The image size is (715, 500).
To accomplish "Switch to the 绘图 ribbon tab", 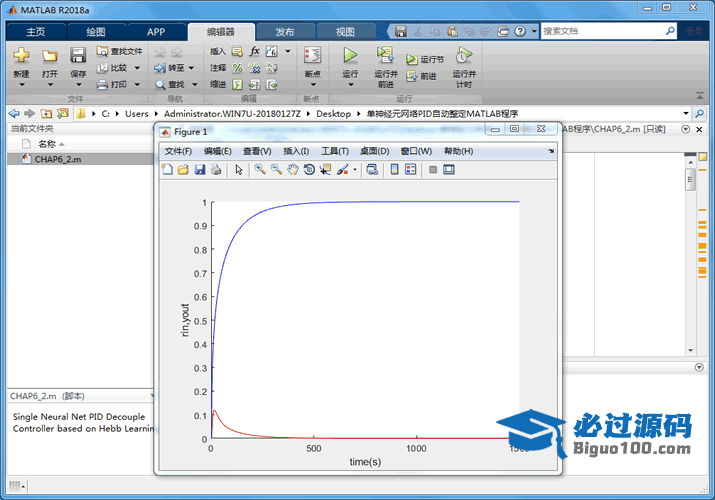I will tap(95, 32).
